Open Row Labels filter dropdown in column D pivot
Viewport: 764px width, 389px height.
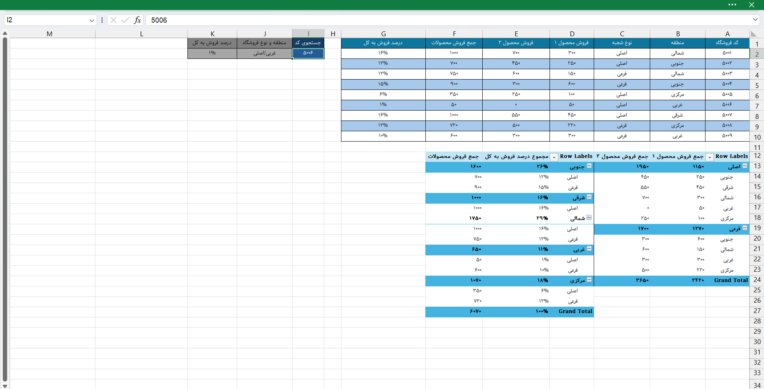tap(554, 157)
